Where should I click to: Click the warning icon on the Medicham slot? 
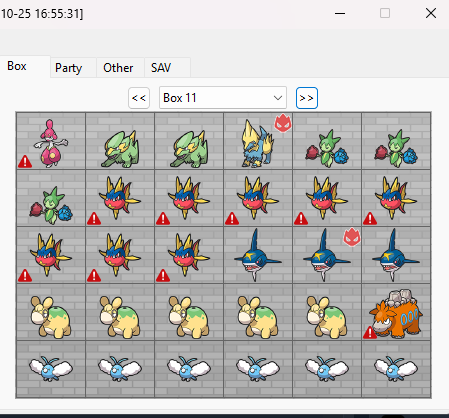(25, 161)
